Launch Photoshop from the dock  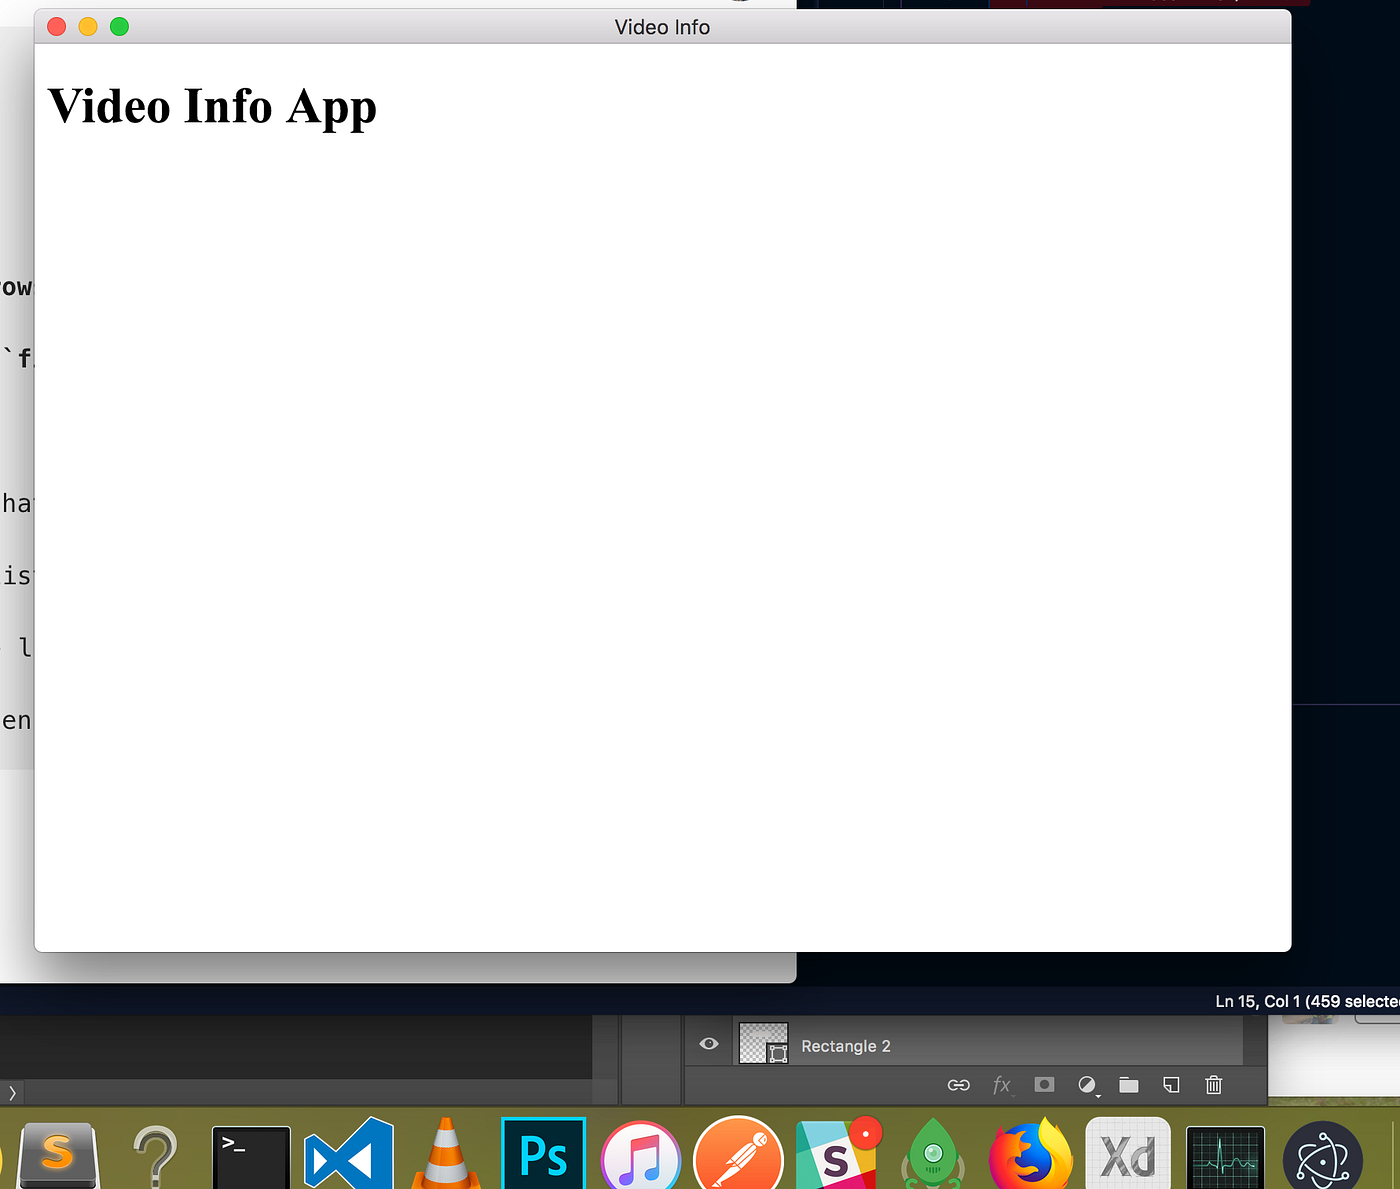[x=543, y=1155]
